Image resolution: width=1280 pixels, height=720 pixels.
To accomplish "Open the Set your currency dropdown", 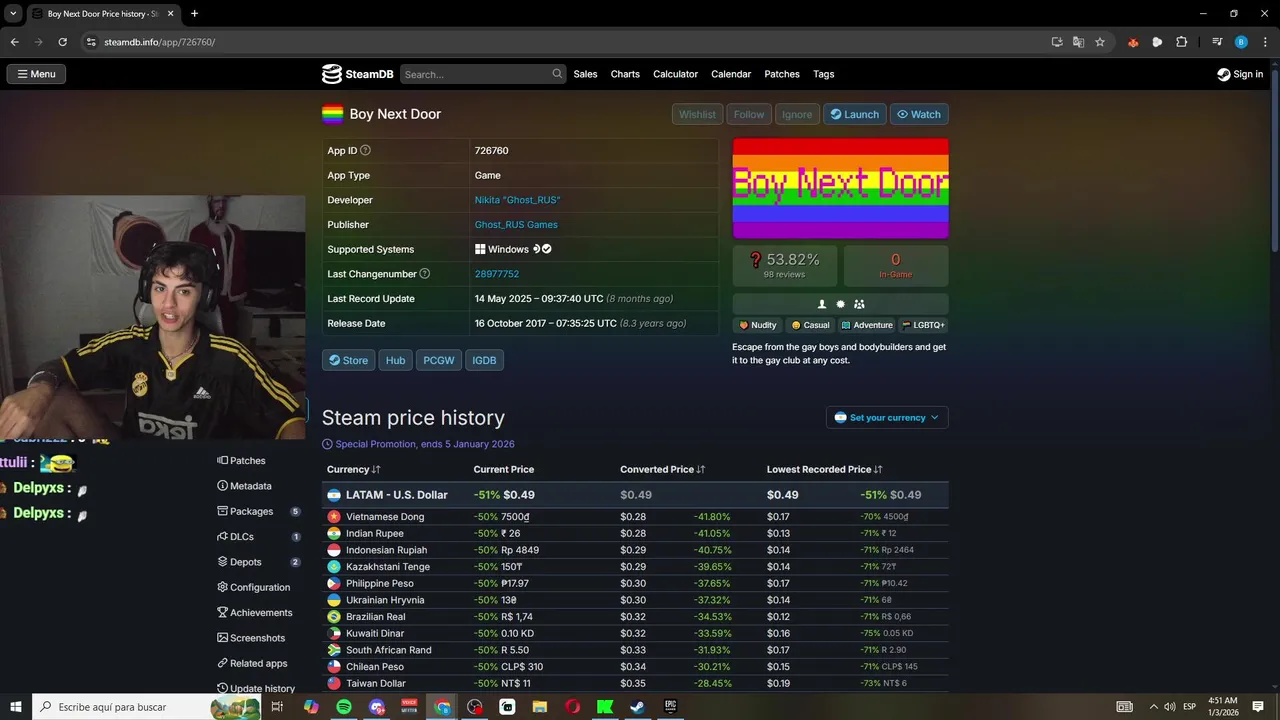I will (x=887, y=418).
